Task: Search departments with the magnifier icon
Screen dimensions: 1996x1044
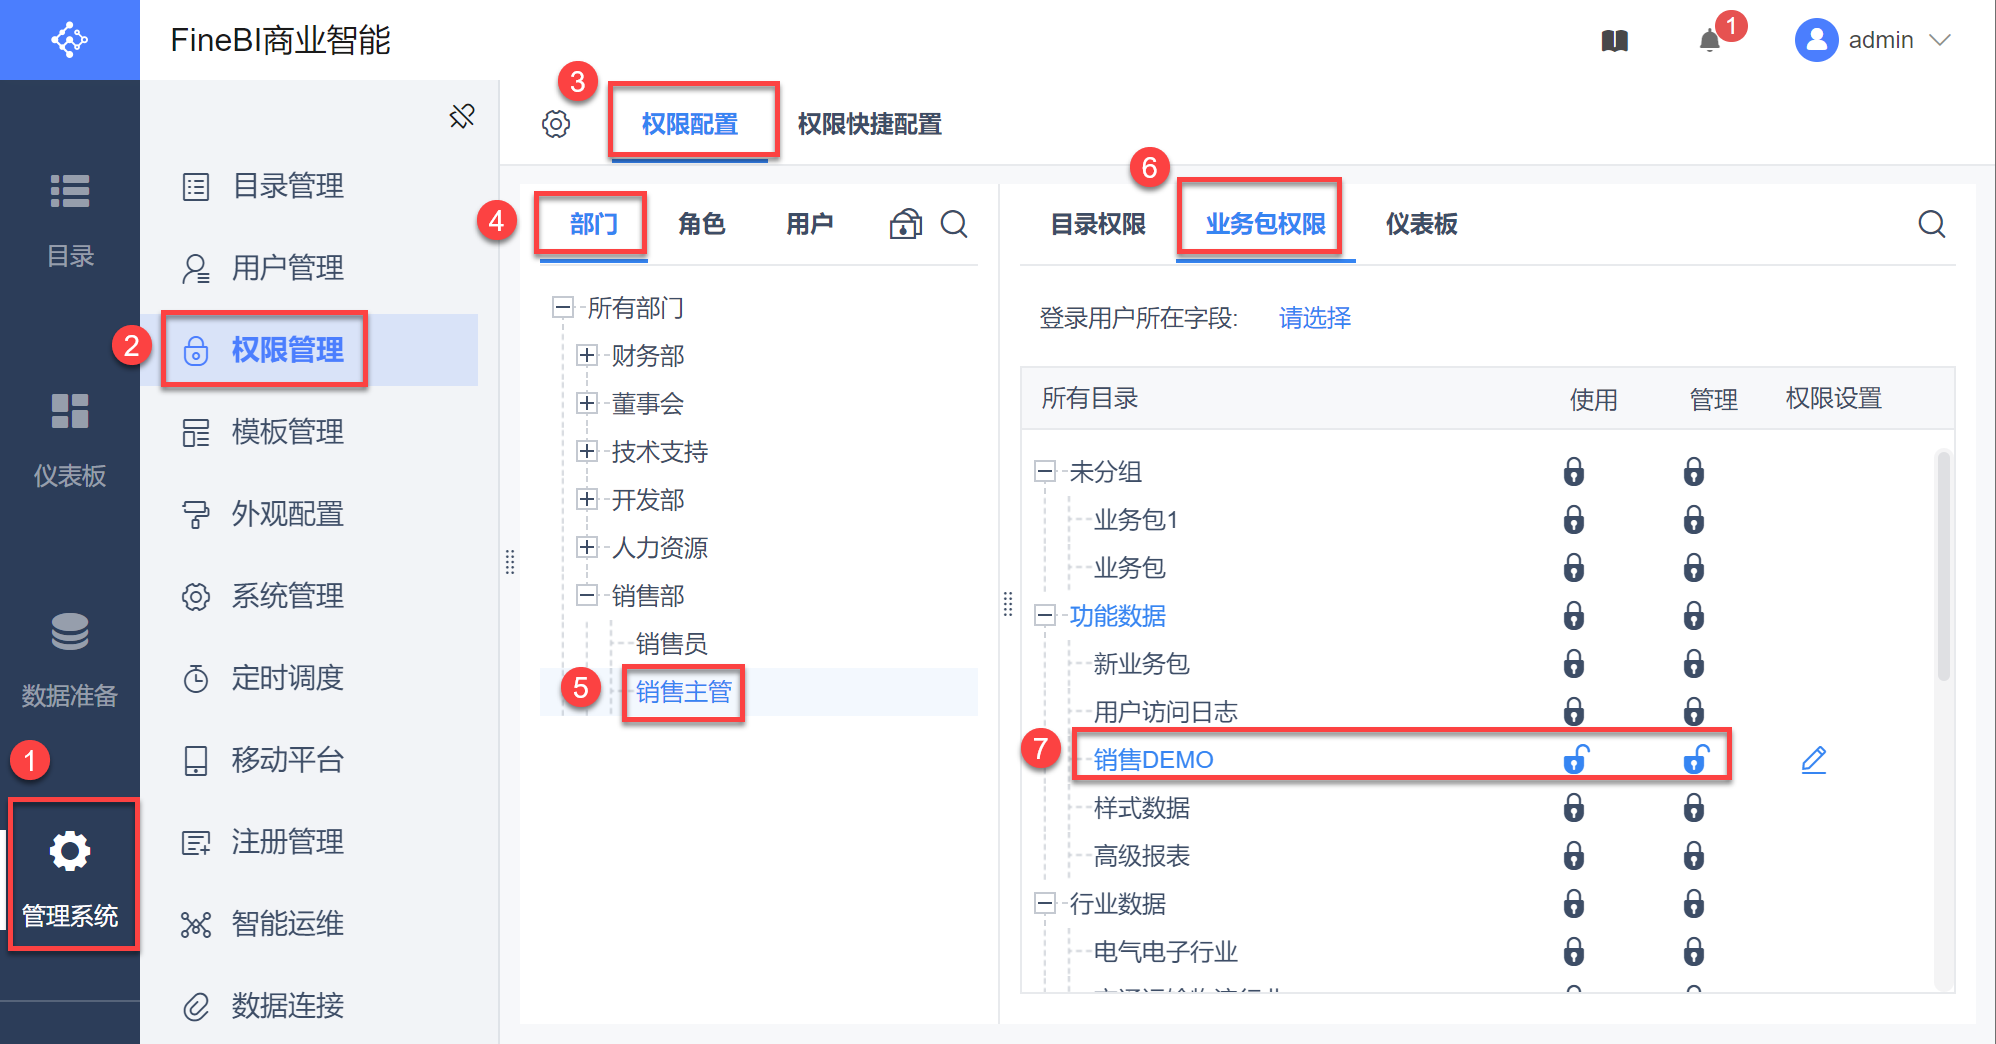Action: [x=954, y=224]
